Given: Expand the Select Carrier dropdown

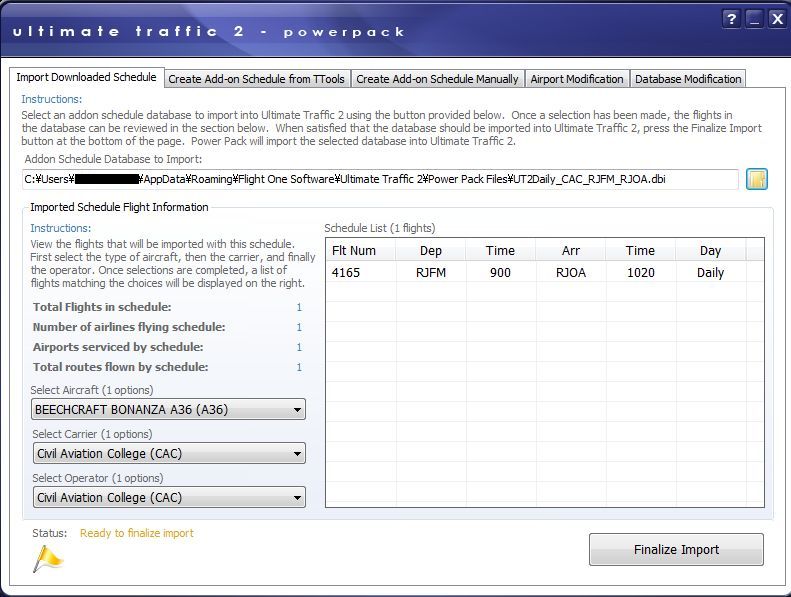Looking at the screenshot, I should [168, 453].
